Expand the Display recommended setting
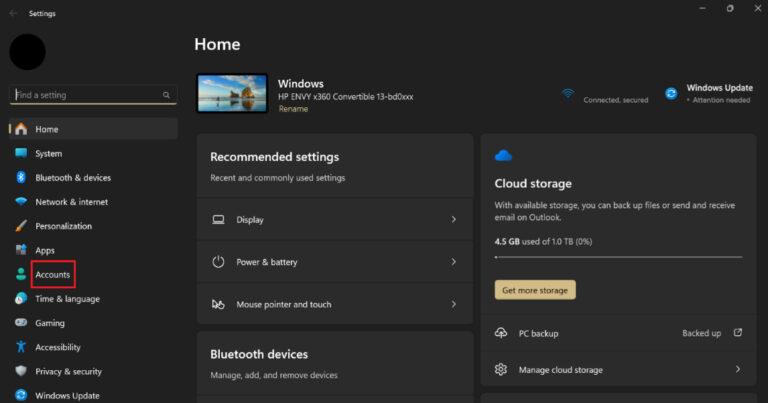The width and height of the screenshot is (768, 403). (x=453, y=219)
